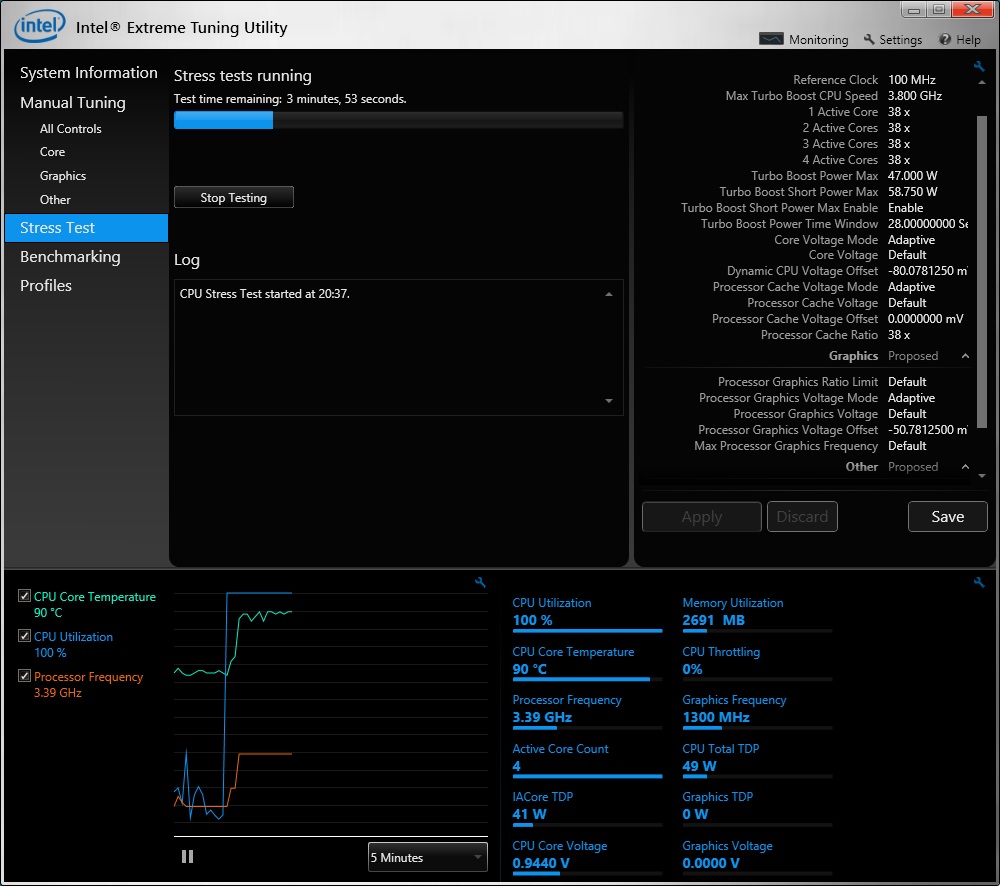Select Other tuning page
1000x886 pixels.
(x=55, y=200)
